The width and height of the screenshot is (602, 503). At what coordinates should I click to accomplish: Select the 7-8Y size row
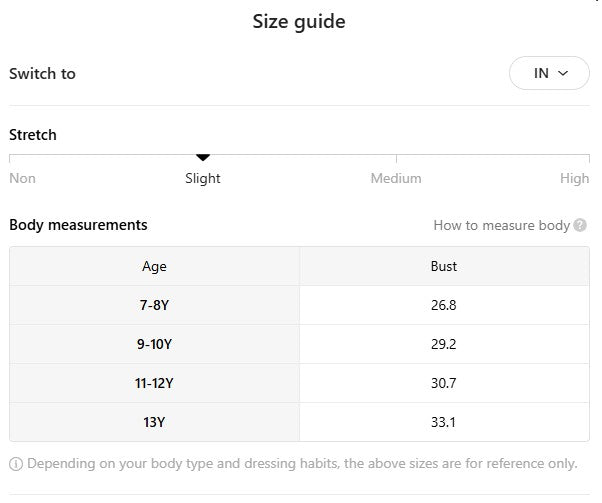tap(154, 305)
